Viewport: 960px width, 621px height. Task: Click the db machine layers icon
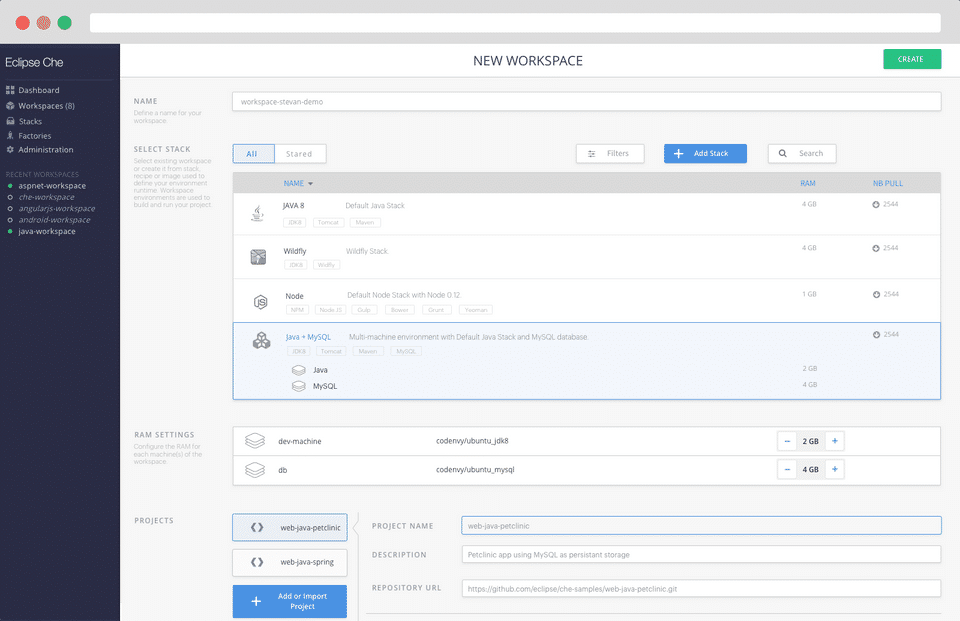[x=255, y=470]
